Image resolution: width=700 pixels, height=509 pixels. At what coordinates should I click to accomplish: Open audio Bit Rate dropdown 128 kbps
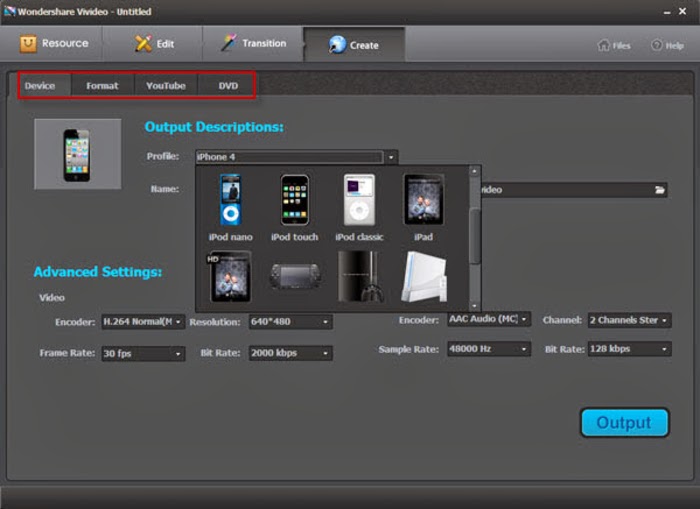coord(629,349)
